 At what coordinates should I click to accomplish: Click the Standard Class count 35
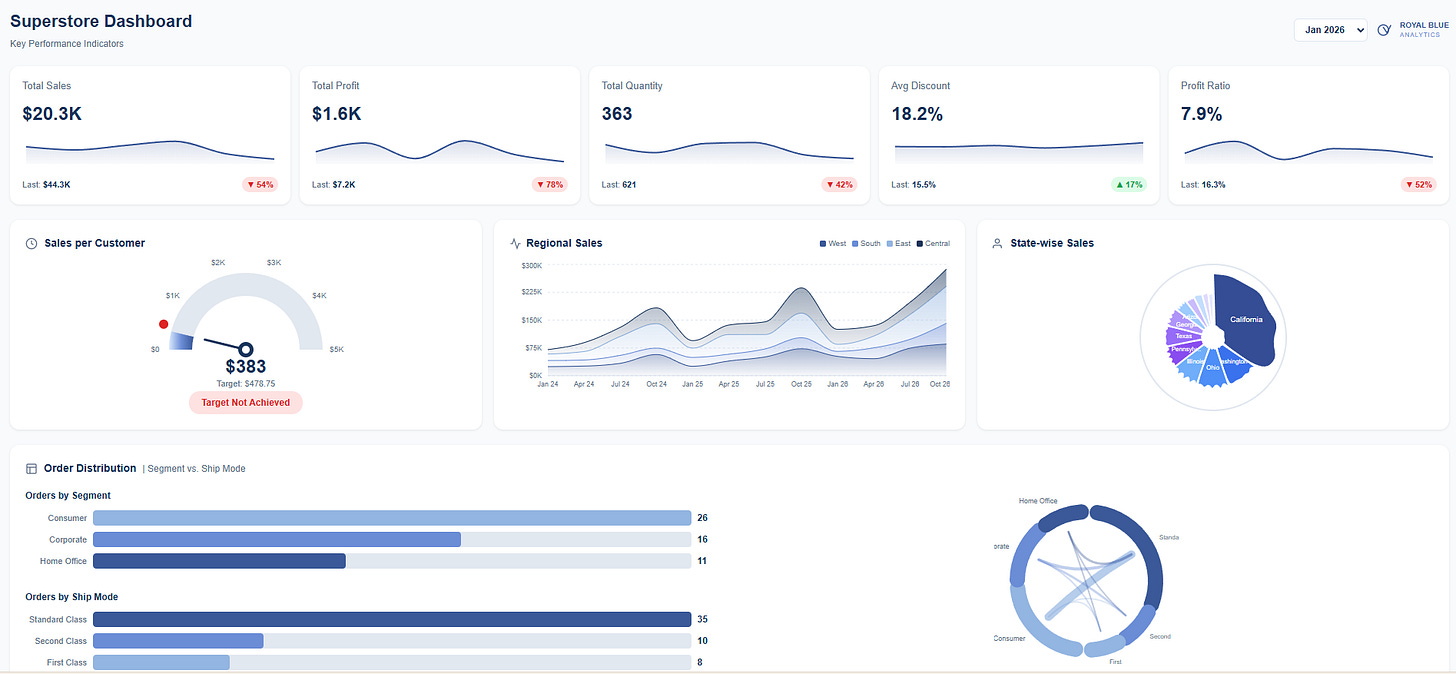pyautogui.click(x=702, y=619)
